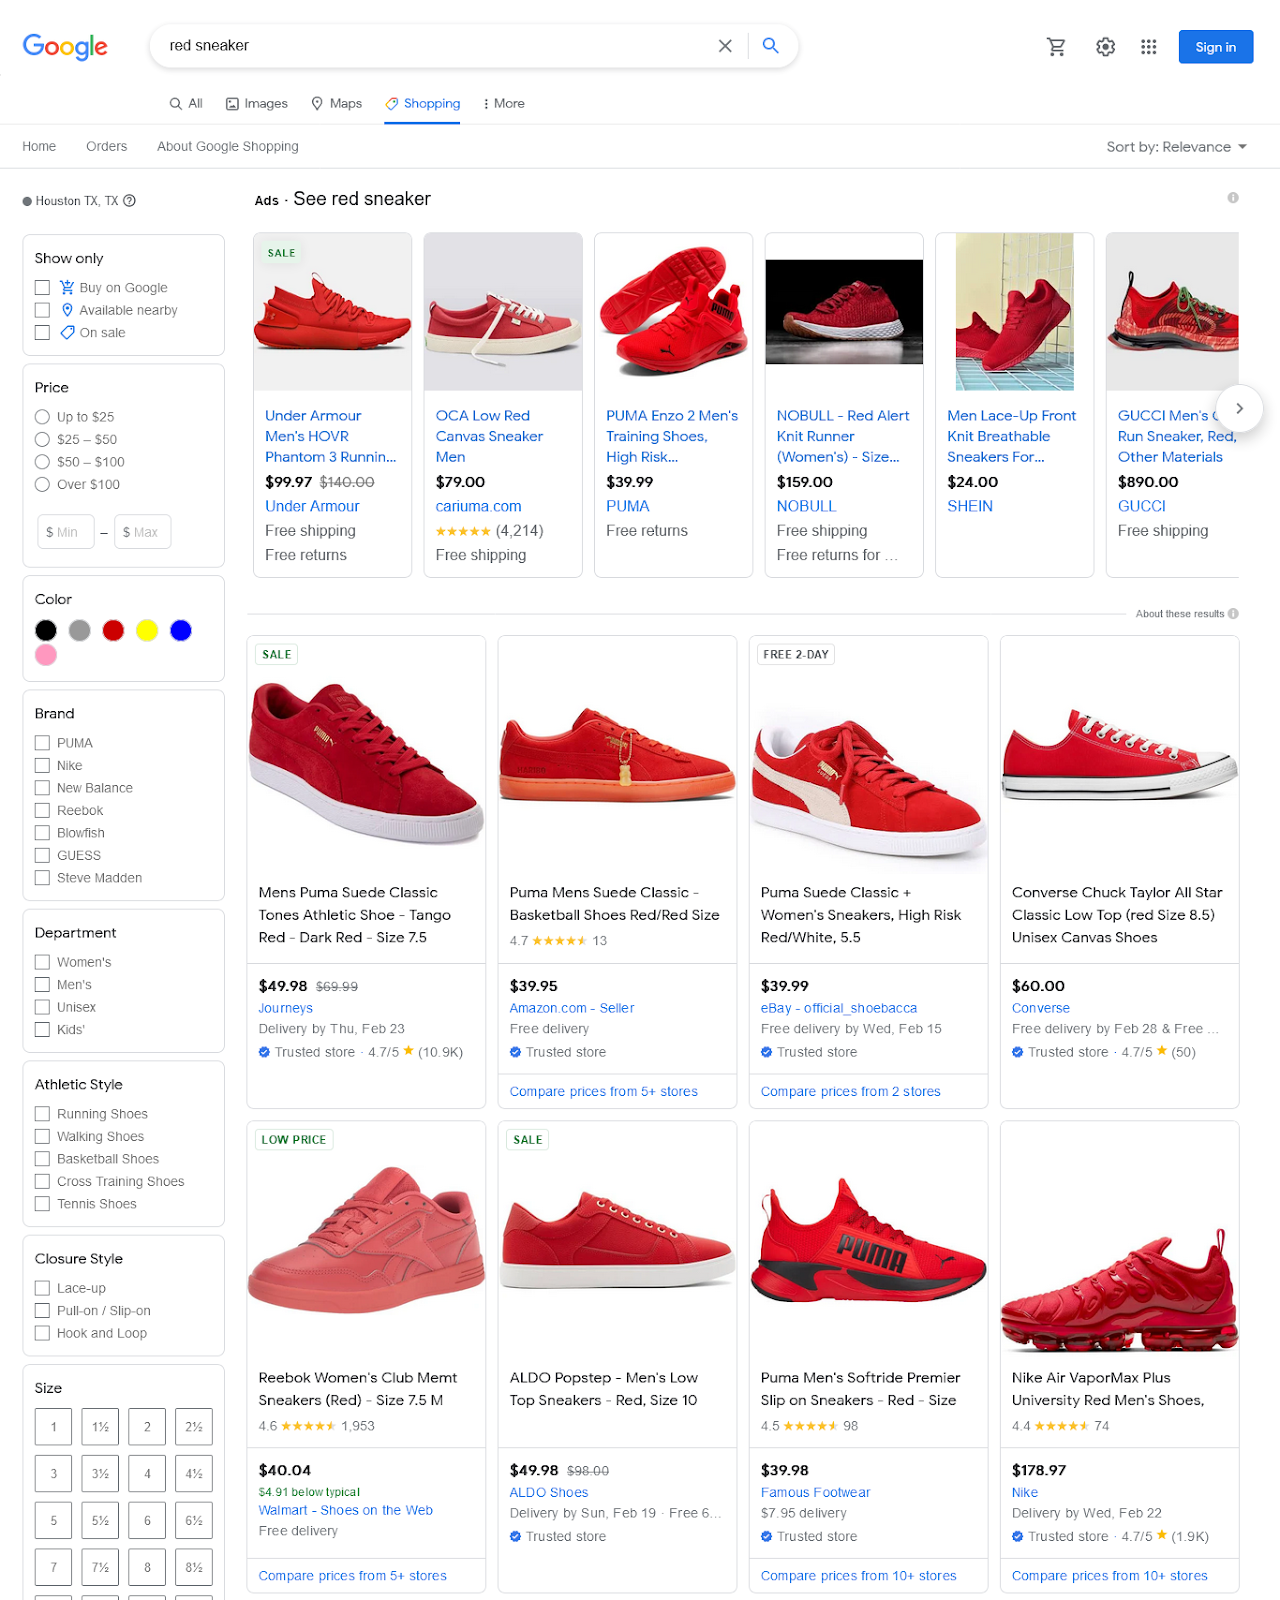This screenshot has height=1600, width=1280.
Task: Select Up to $25 price range
Action: point(42,417)
